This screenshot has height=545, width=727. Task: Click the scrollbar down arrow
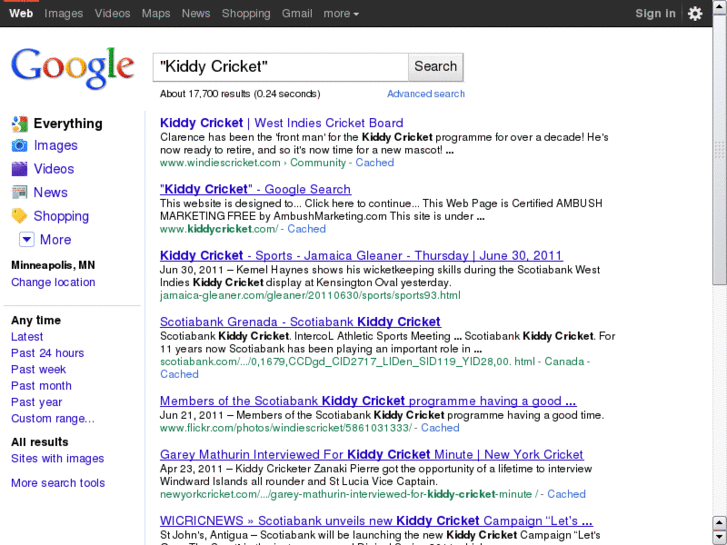click(719, 537)
